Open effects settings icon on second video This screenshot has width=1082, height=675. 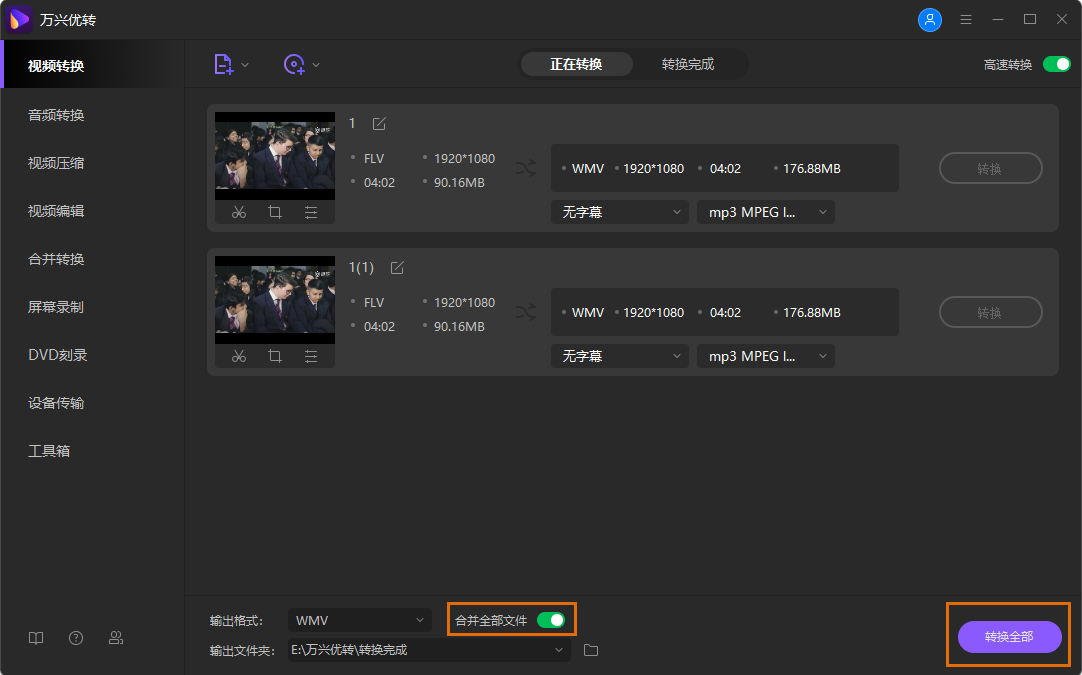(311, 356)
